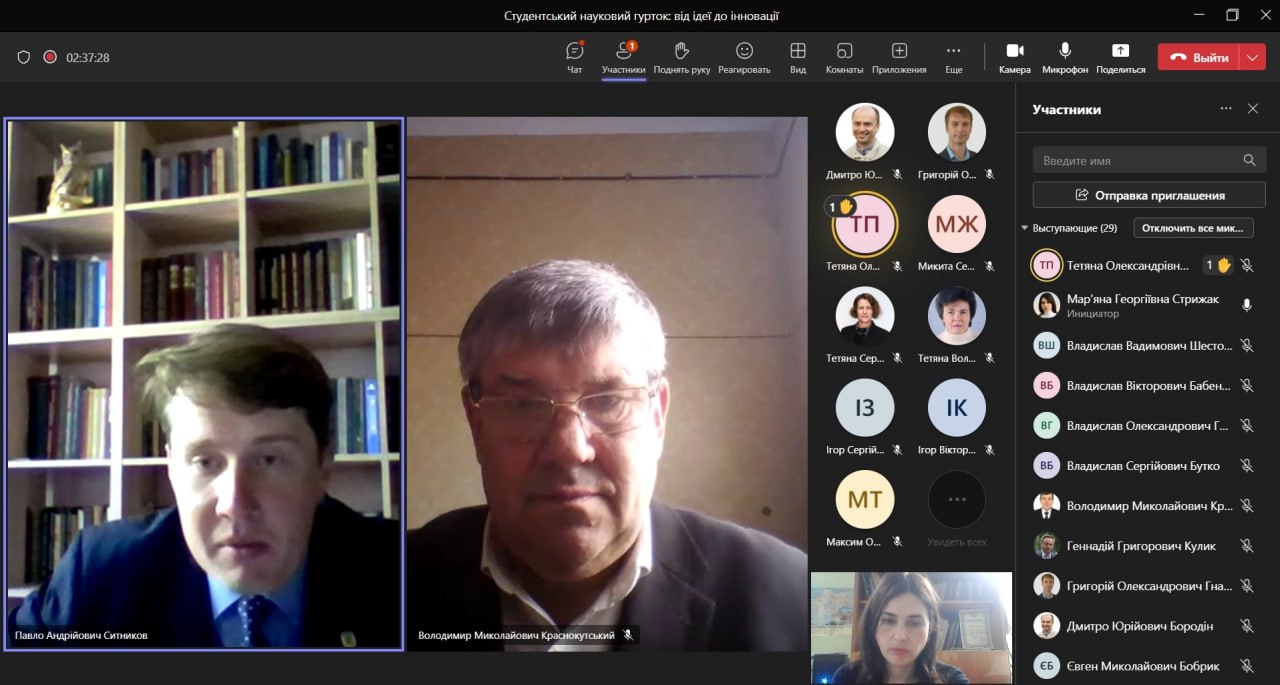Open the Приложения apps menu
Viewport: 1280px width, 685px height.
pos(899,57)
